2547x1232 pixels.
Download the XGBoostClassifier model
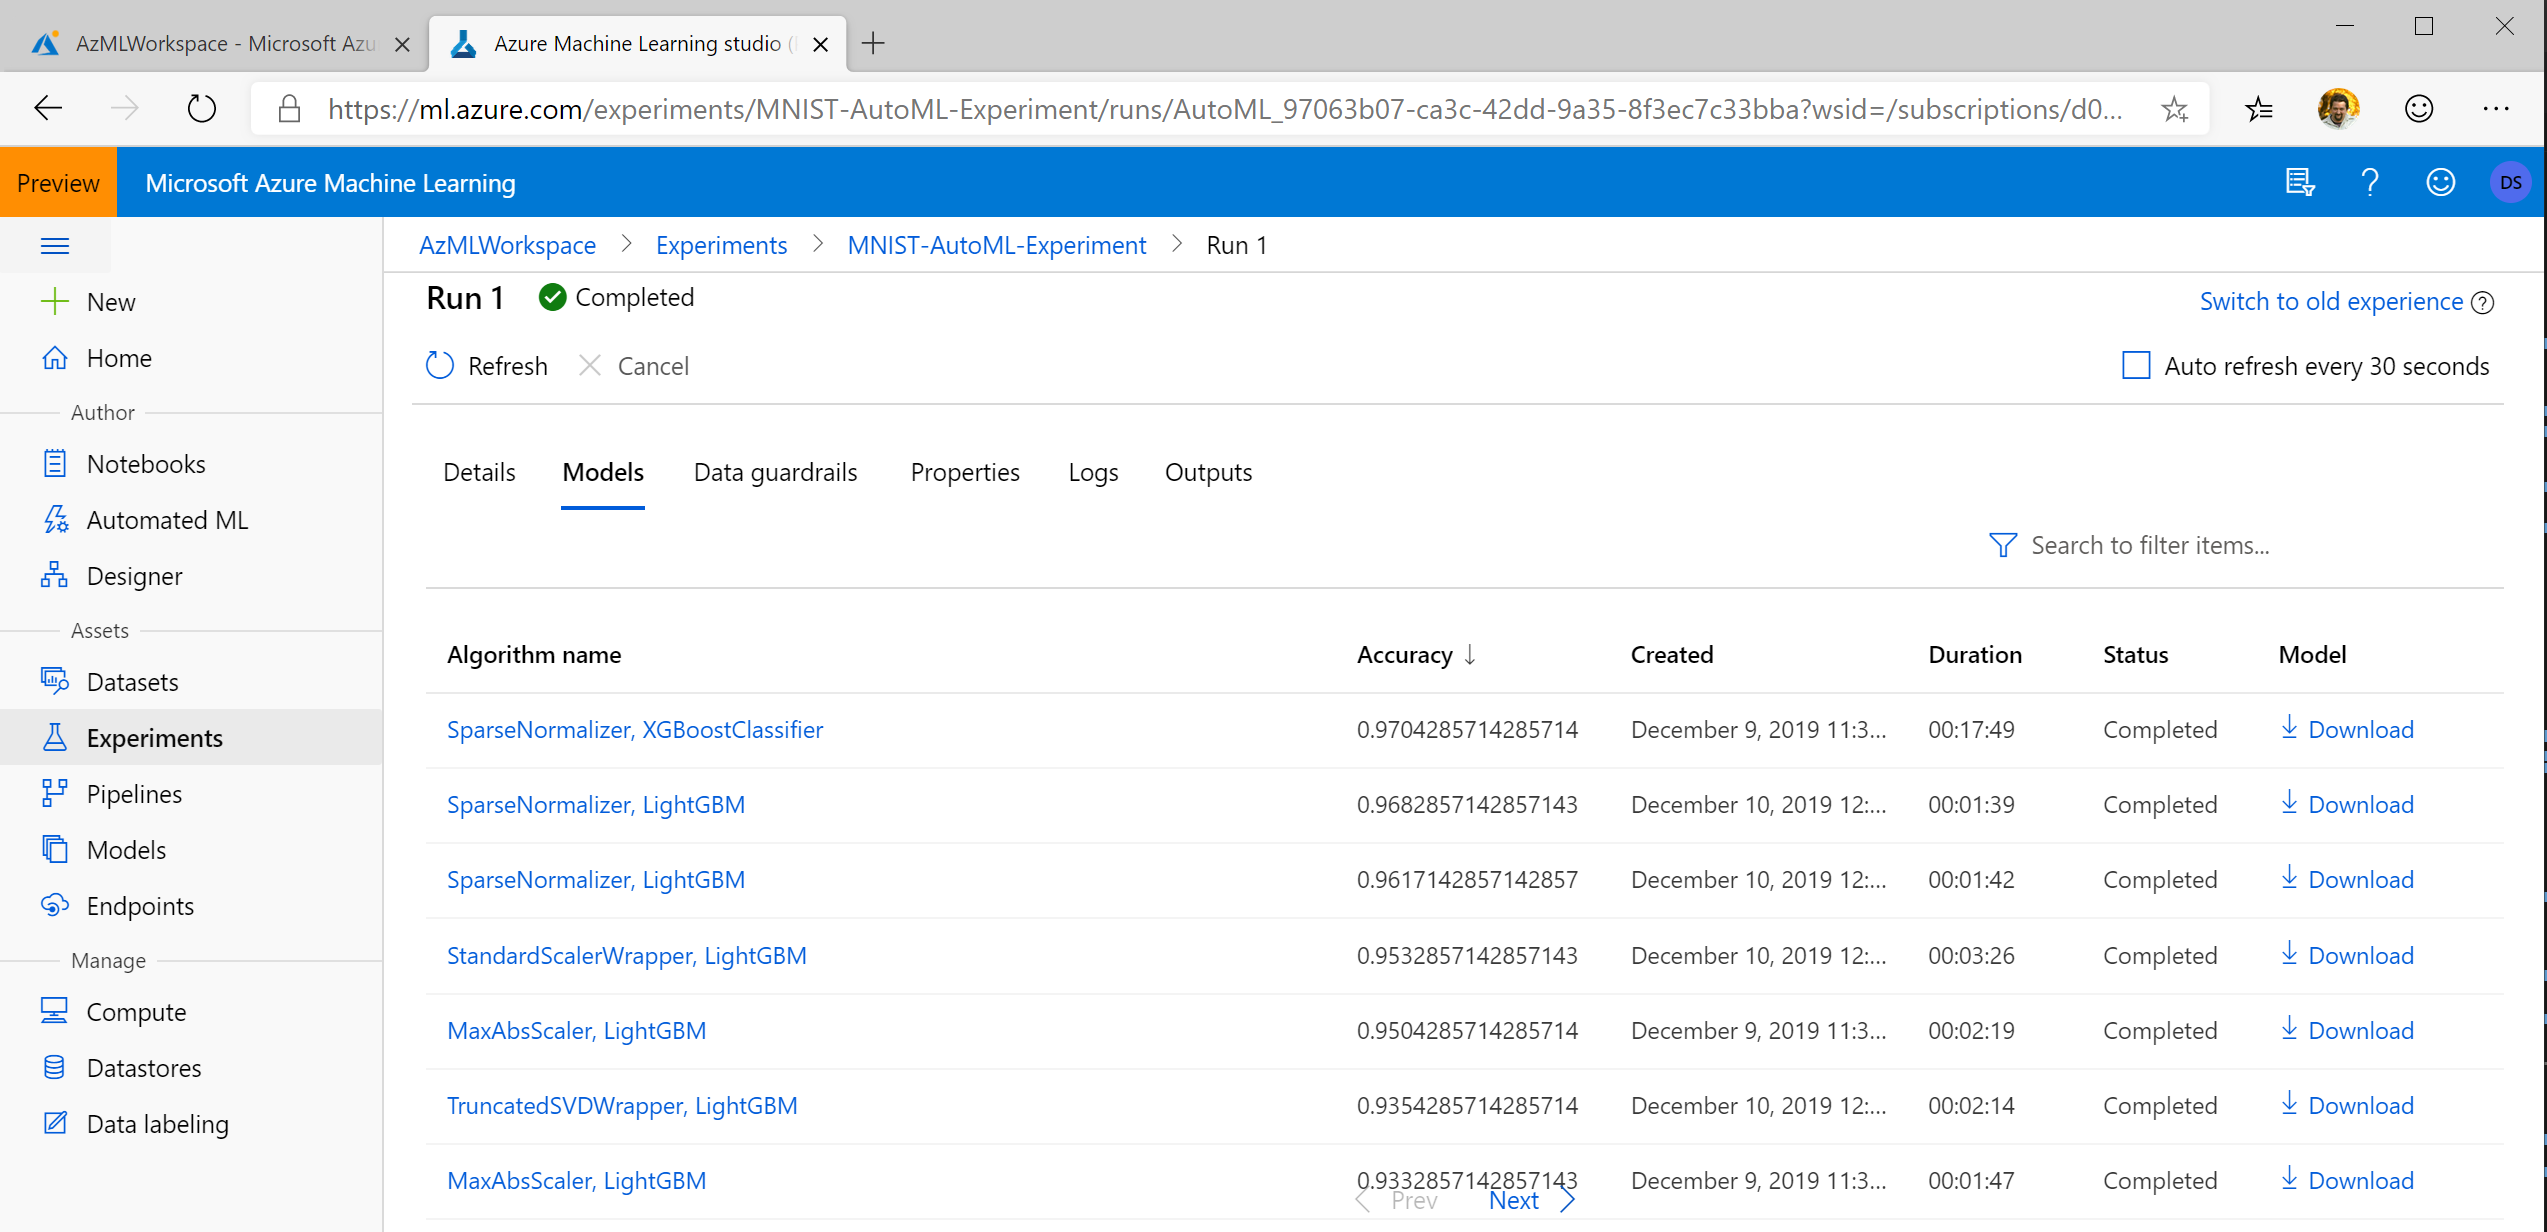click(2347, 730)
